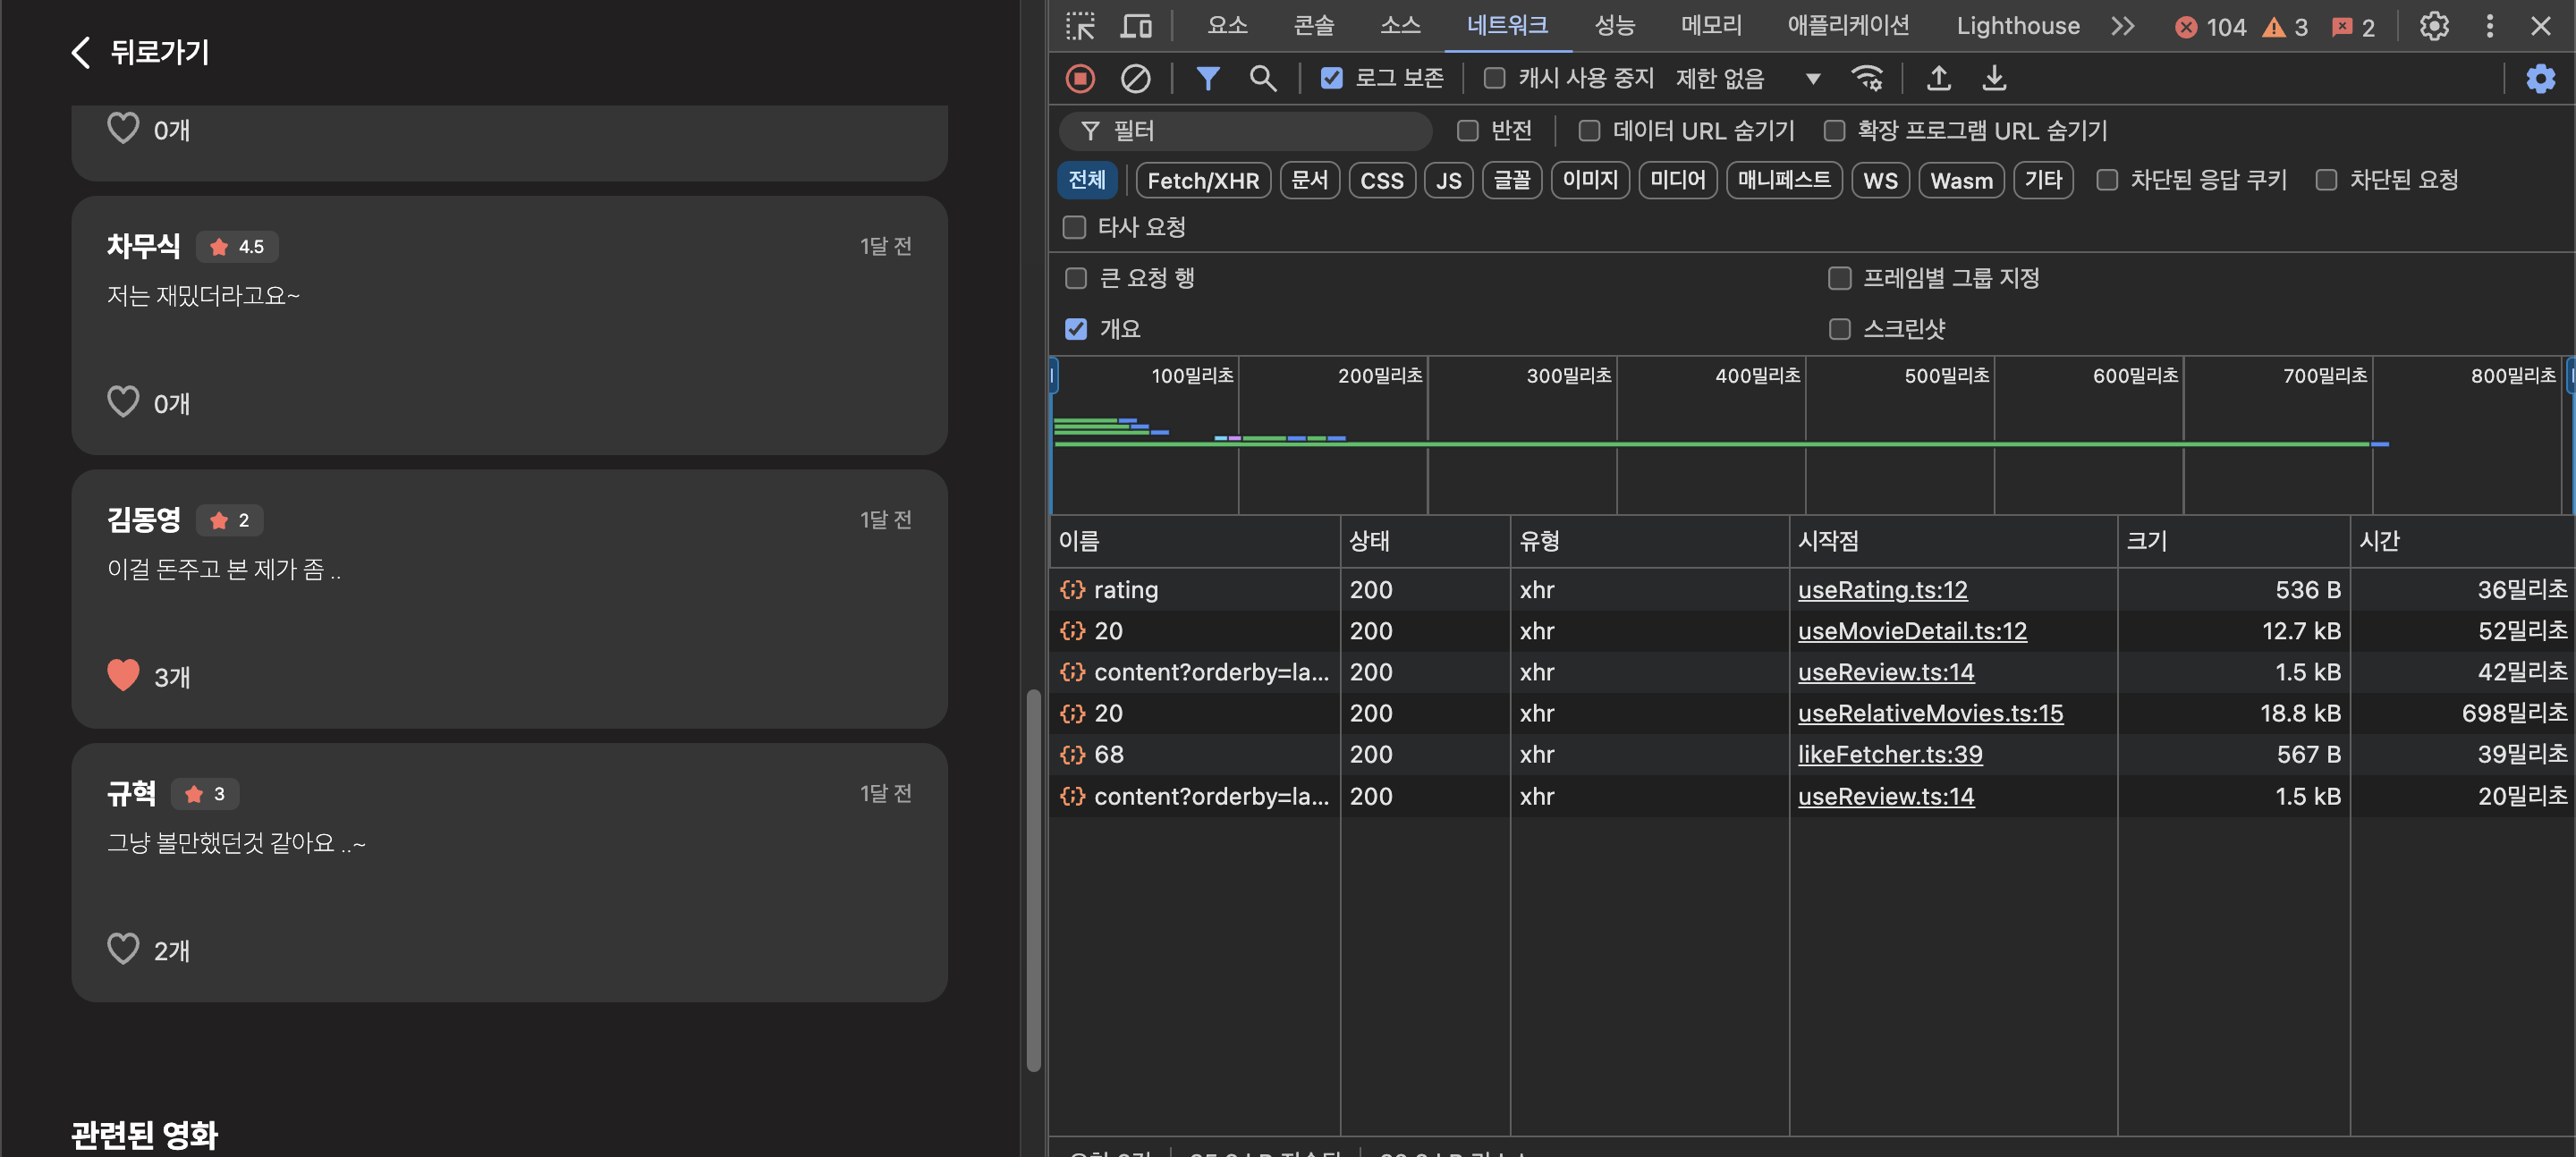Toggle device toolbar icon
This screenshot has width=2576, height=1157.
tap(1135, 26)
